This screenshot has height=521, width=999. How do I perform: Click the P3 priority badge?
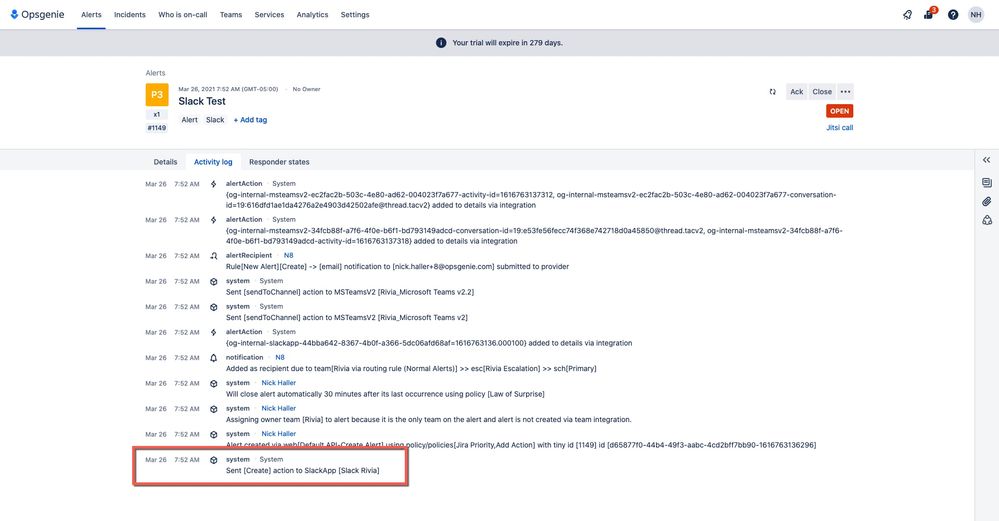coord(157,95)
